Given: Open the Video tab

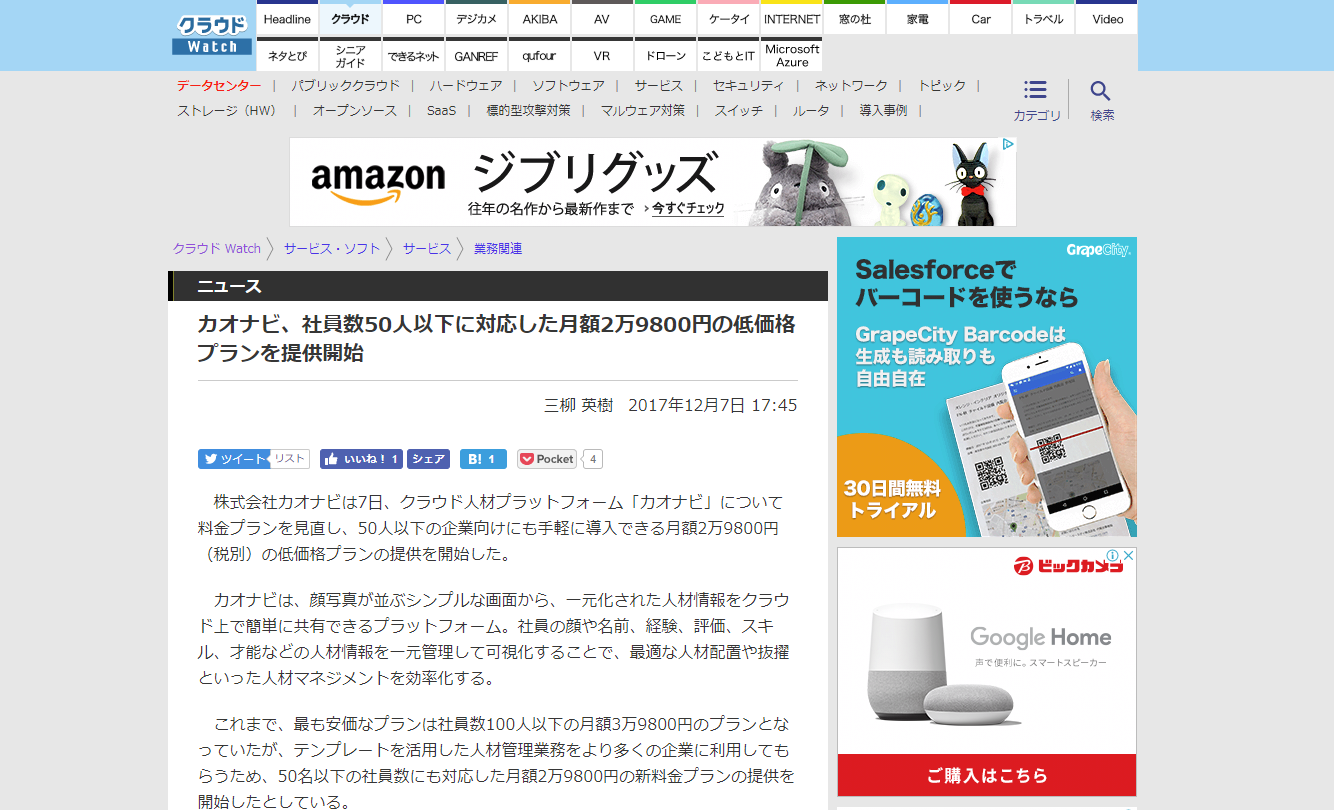Looking at the screenshot, I should [x=1107, y=19].
